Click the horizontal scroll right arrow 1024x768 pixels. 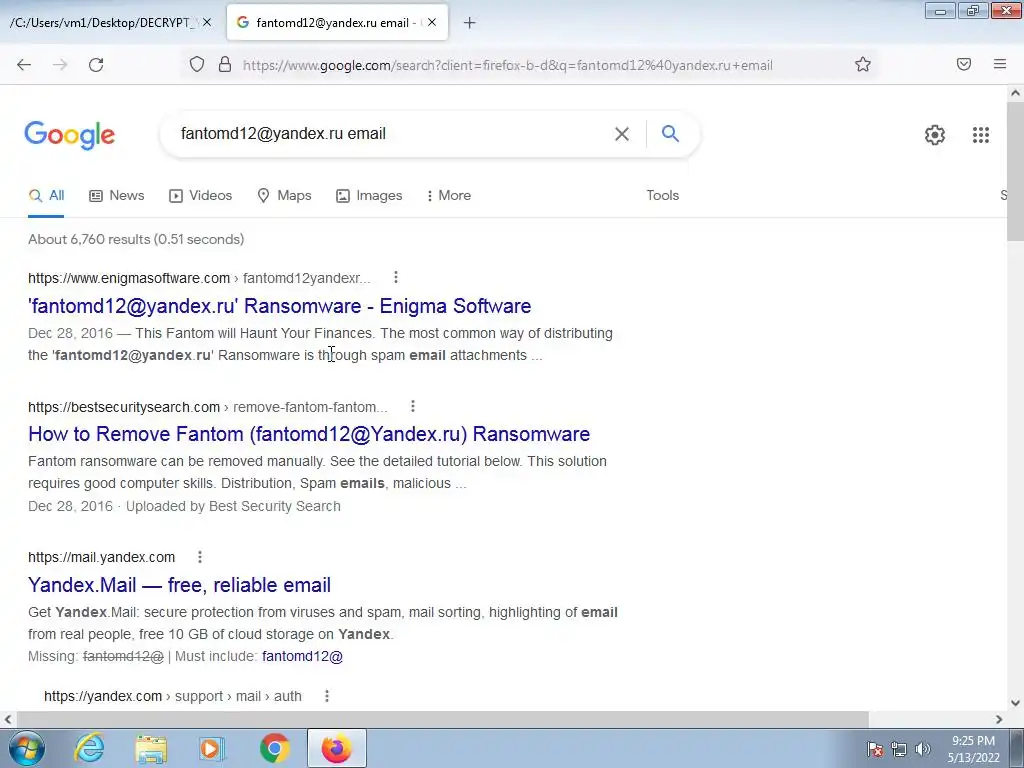(999, 719)
